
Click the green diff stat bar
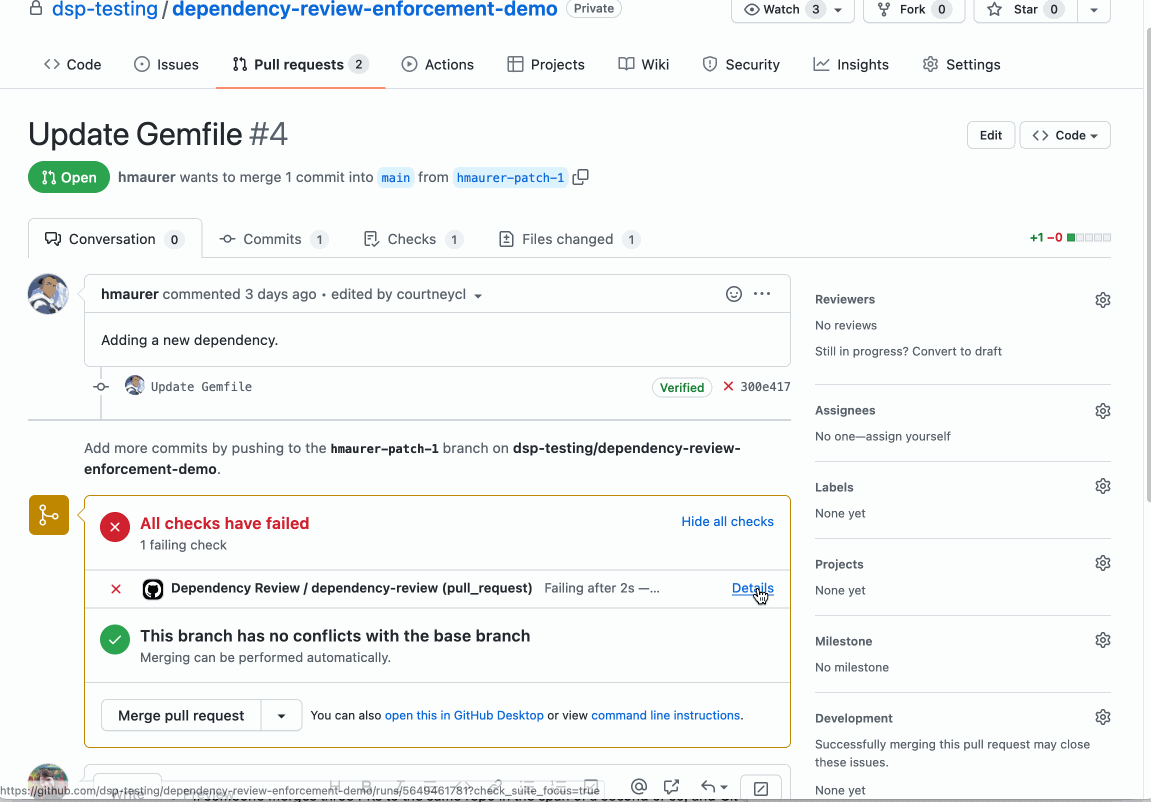pos(1071,238)
